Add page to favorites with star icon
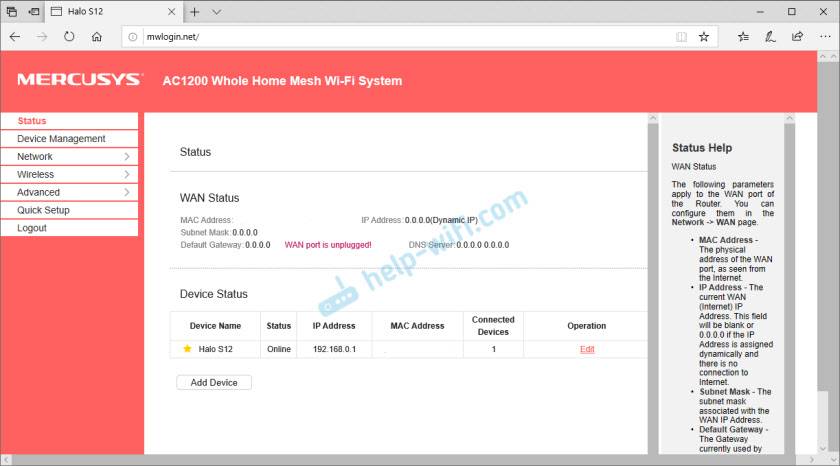Screen dimensions: 840x466 [x=704, y=36]
